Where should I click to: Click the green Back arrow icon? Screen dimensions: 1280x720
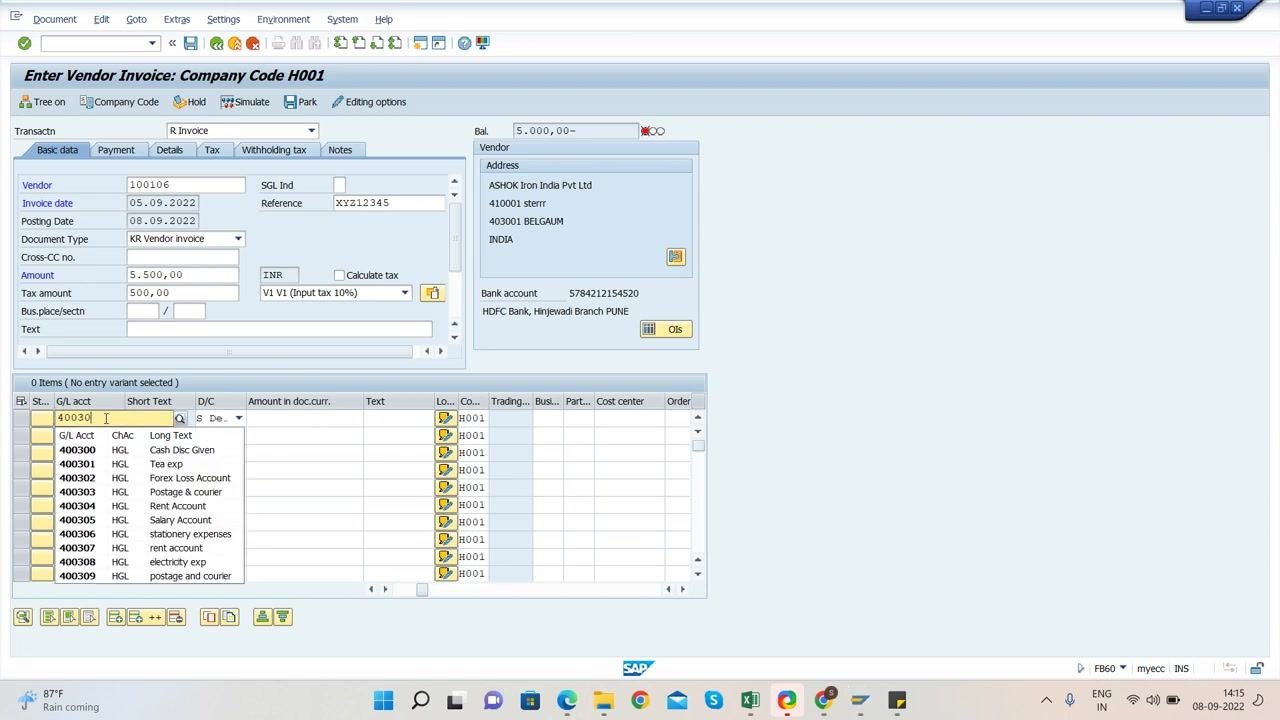pos(216,43)
